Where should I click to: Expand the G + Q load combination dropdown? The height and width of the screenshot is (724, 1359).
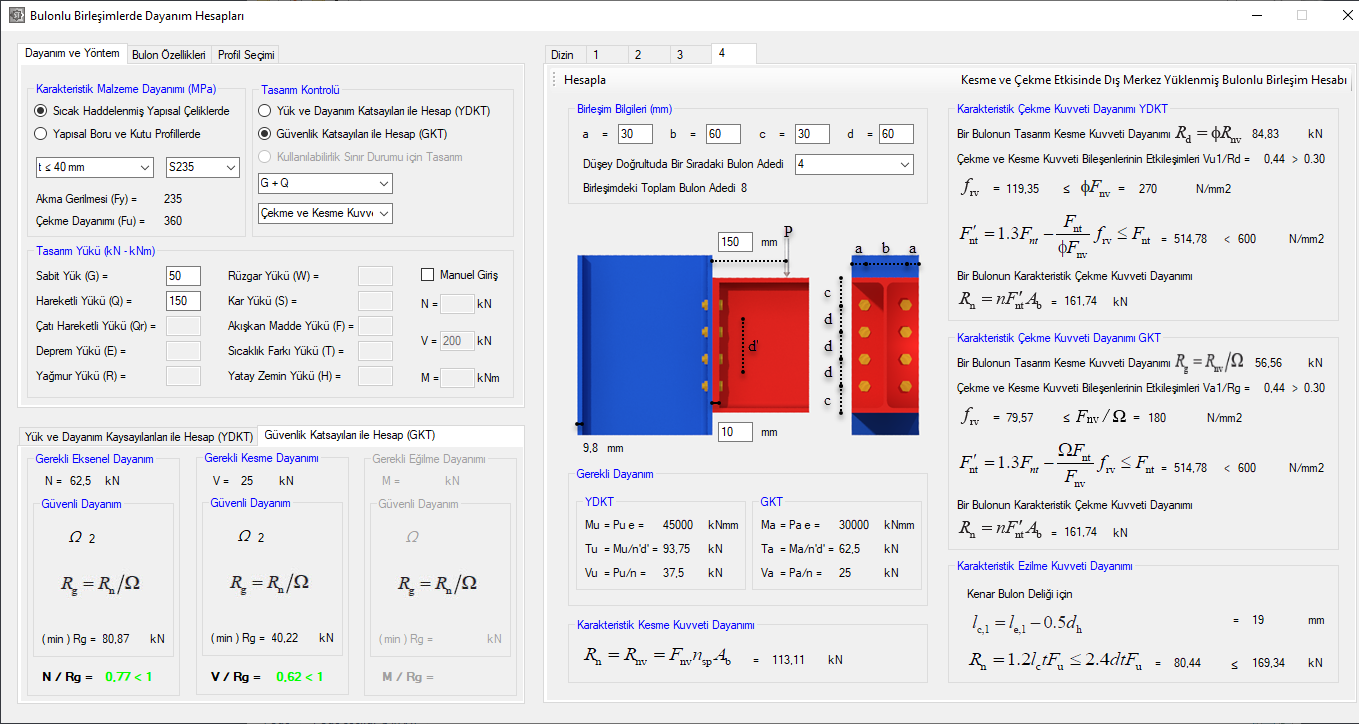325,183
